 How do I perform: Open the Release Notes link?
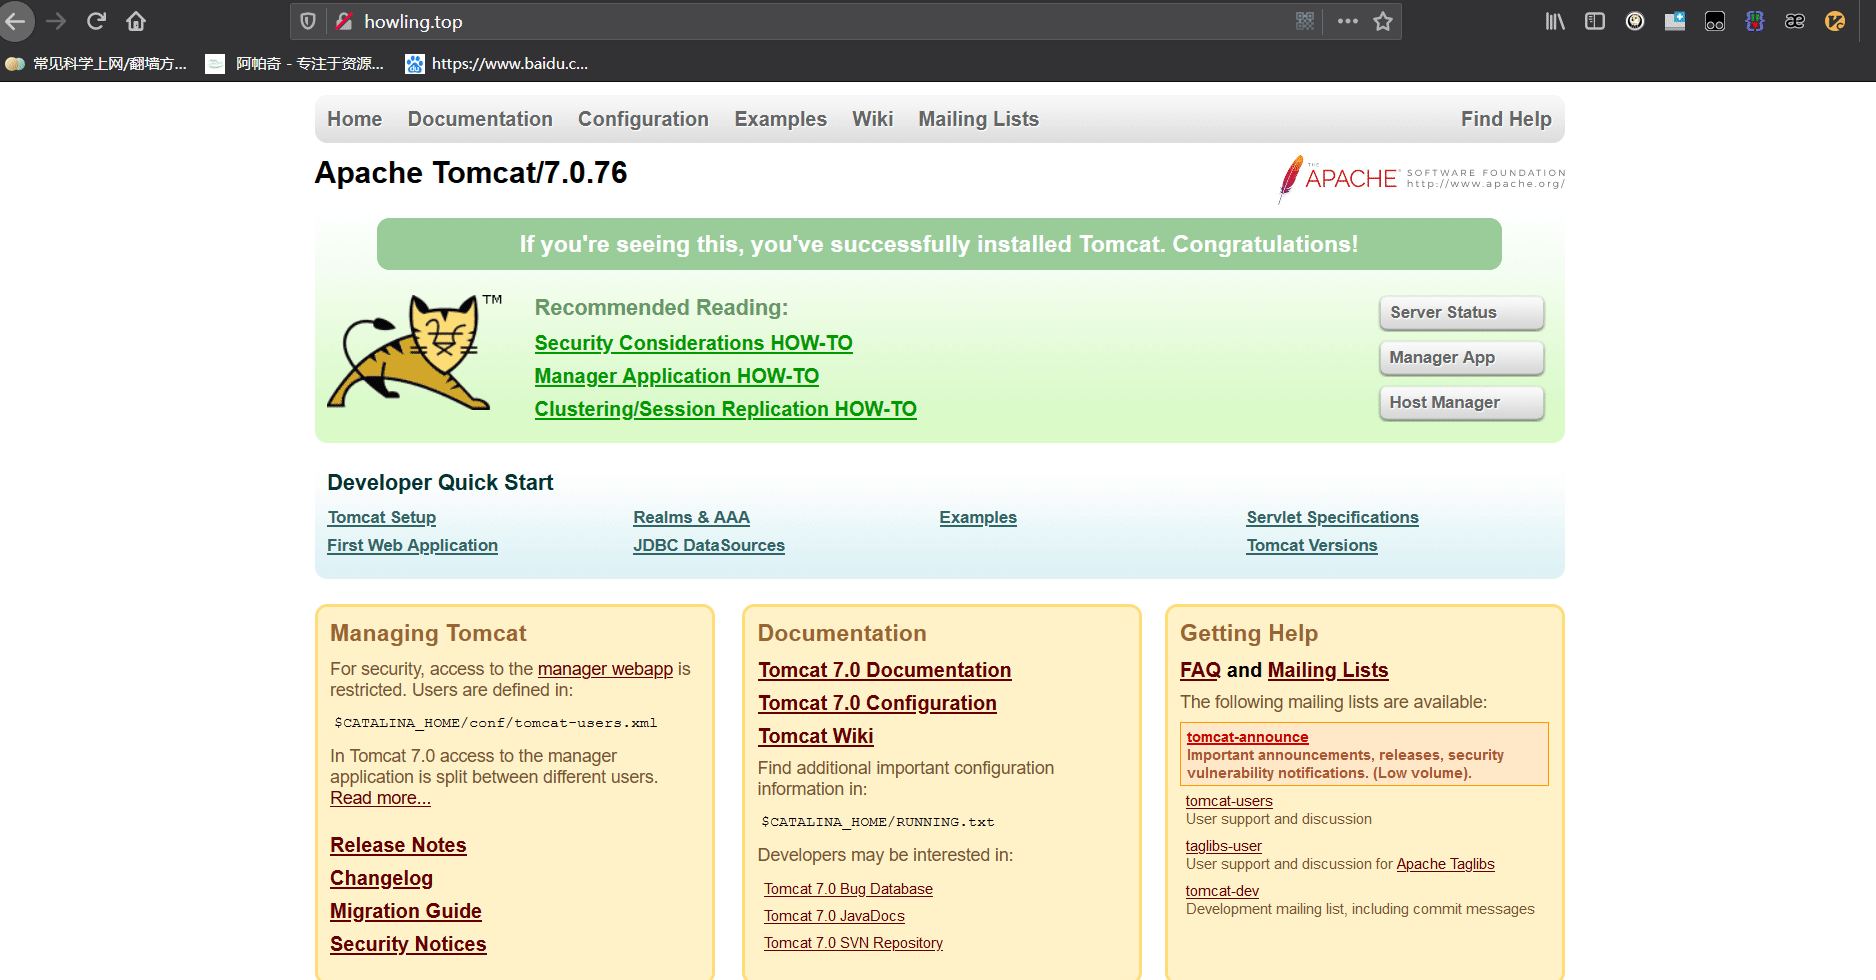tap(398, 845)
